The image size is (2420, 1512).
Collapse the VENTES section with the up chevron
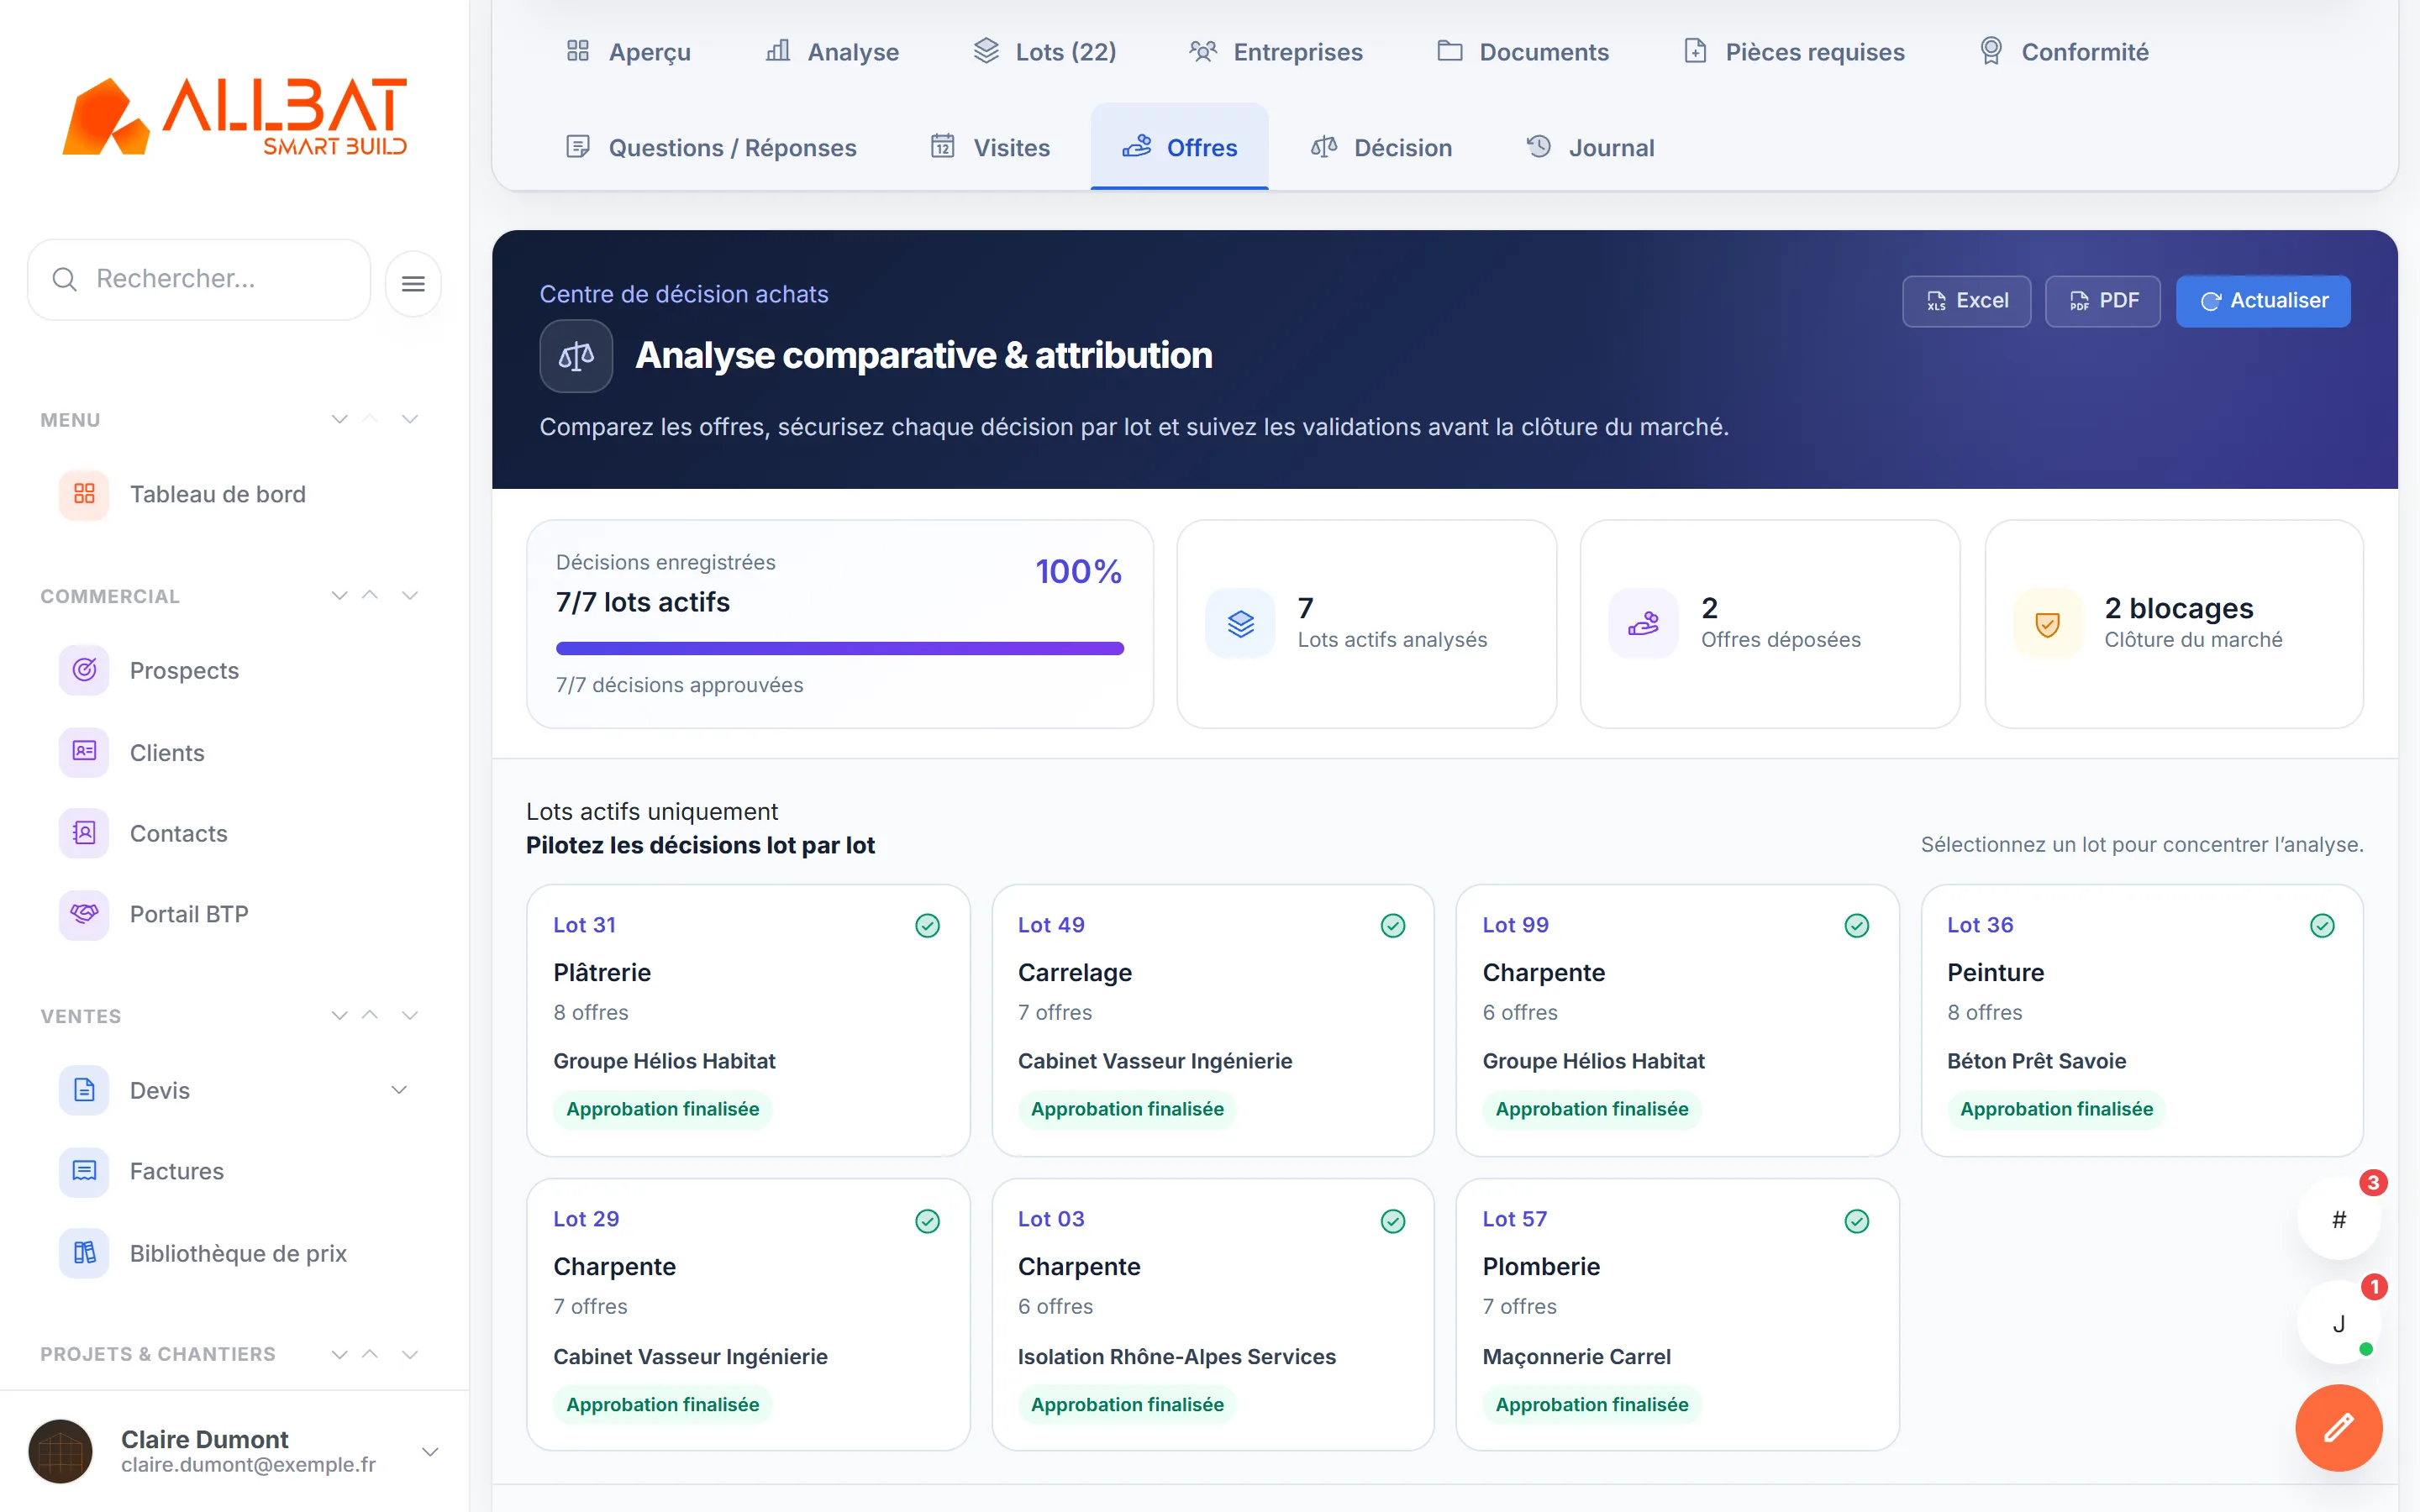370,1015
